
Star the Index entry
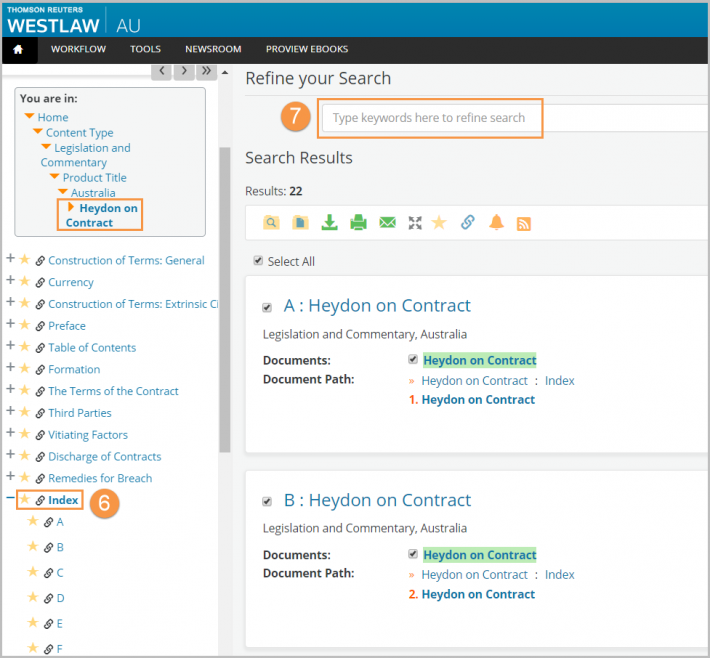(x=24, y=499)
